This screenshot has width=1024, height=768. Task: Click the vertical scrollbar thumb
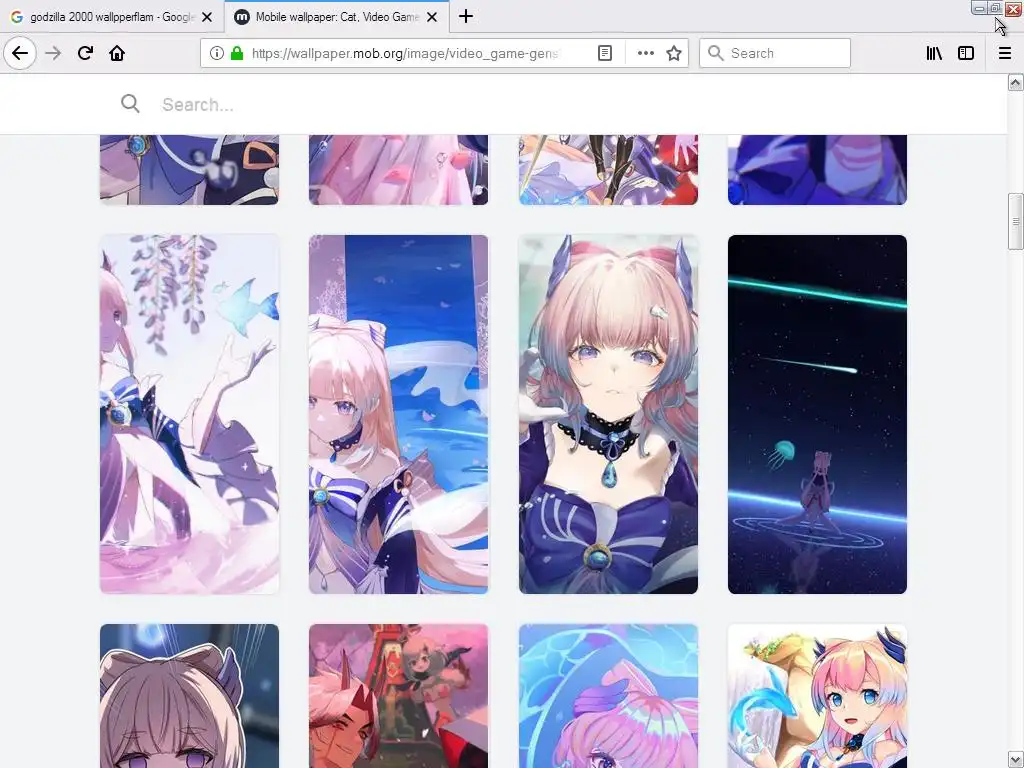click(1015, 221)
